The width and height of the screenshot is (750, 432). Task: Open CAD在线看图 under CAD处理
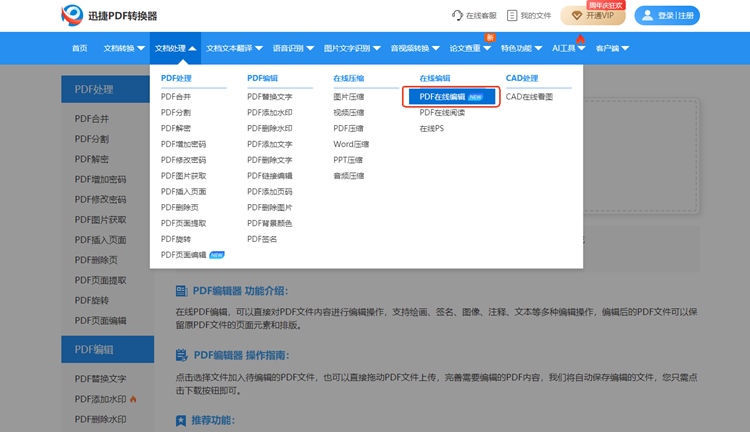point(529,97)
